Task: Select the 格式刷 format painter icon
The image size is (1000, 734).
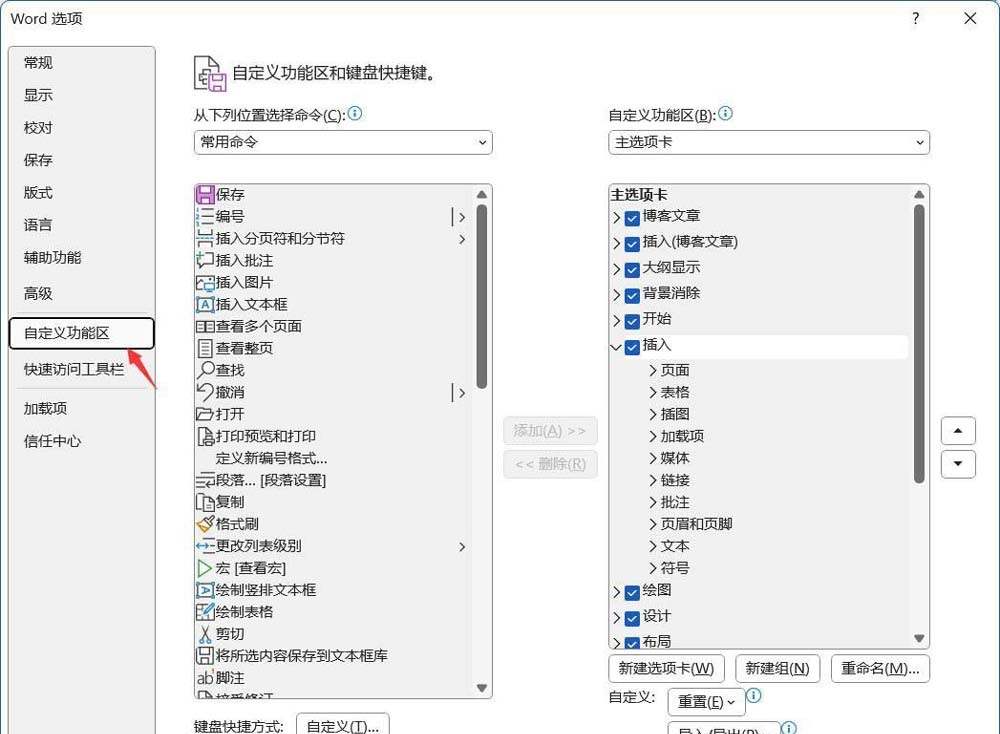Action: (205, 524)
